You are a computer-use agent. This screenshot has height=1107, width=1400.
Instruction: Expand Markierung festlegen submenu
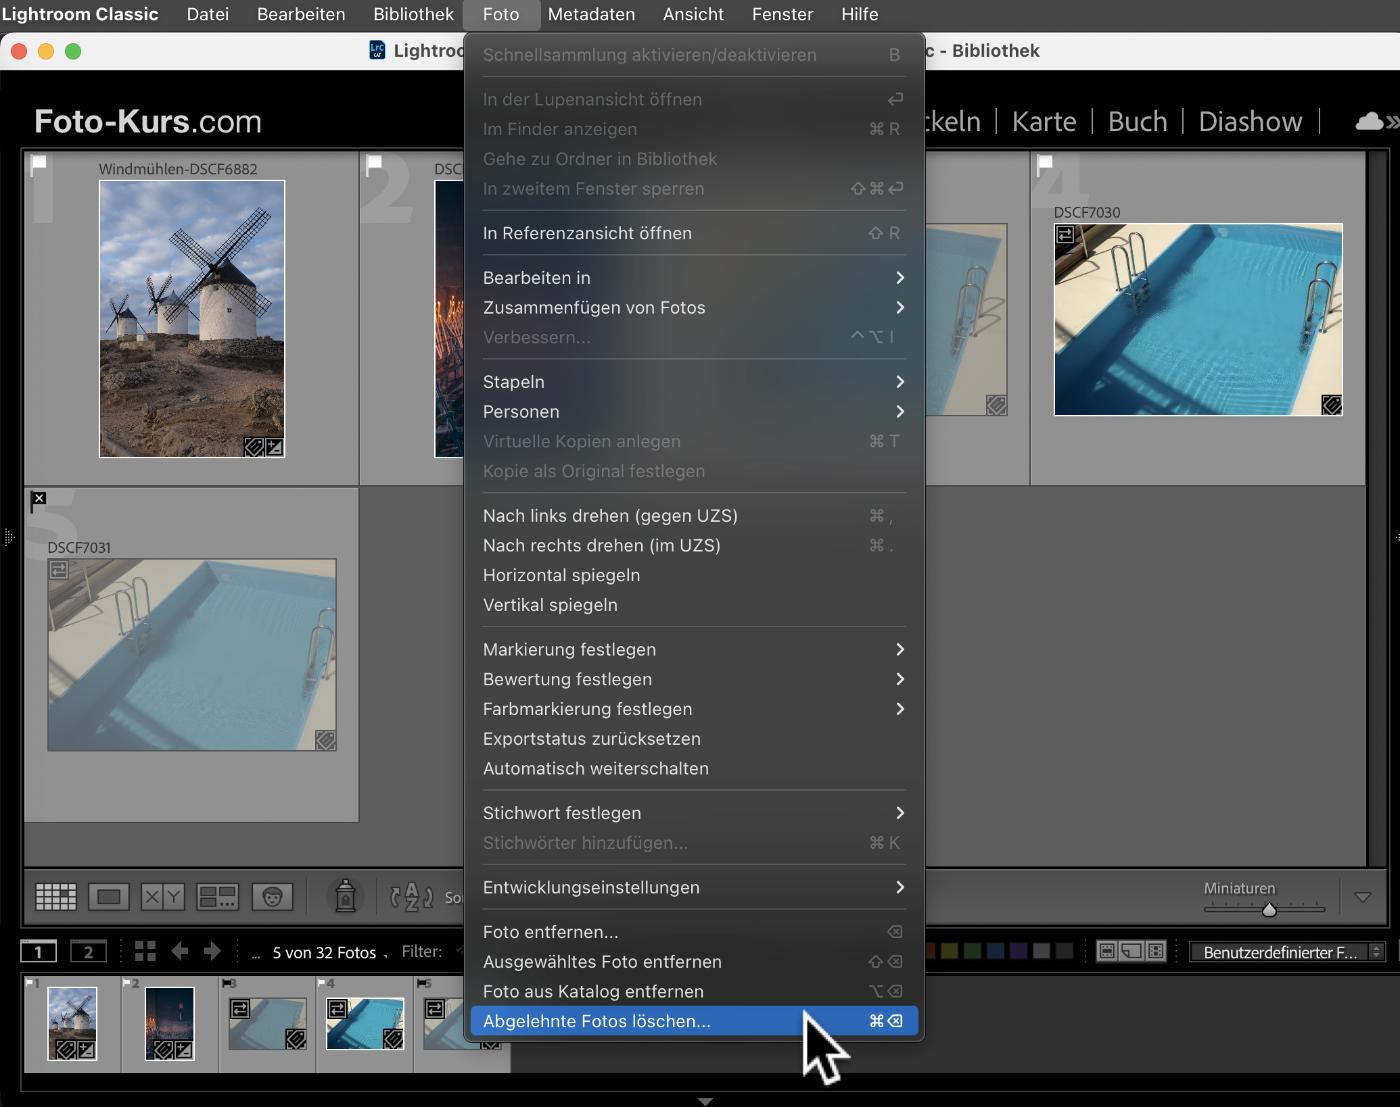coord(694,650)
